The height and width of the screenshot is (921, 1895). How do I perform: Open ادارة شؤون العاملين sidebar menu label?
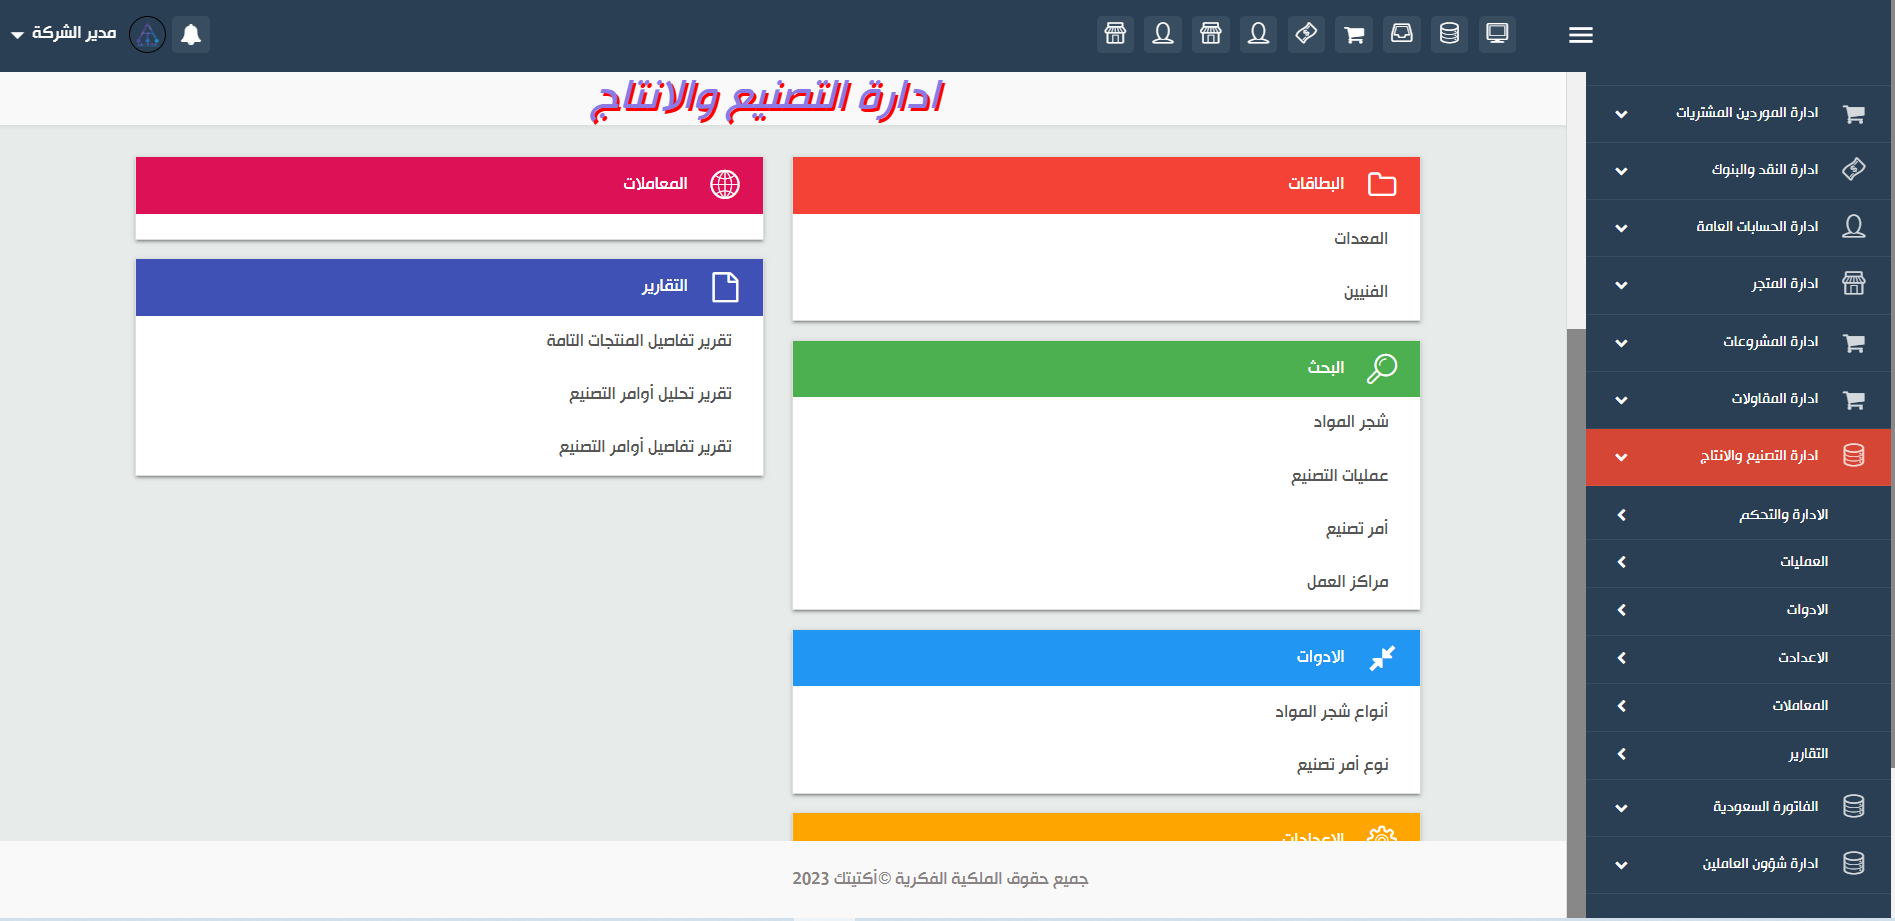[x=1760, y=864]
